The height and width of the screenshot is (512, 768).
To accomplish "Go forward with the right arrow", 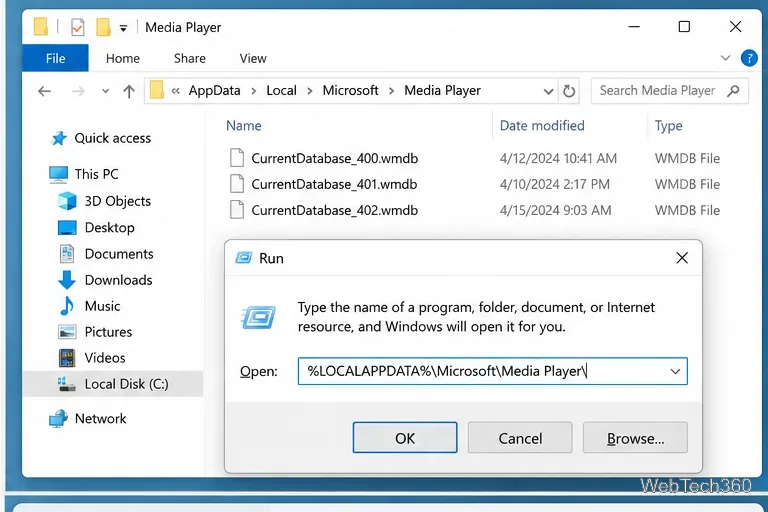I will pyautogui.click(x=78, y=91).
